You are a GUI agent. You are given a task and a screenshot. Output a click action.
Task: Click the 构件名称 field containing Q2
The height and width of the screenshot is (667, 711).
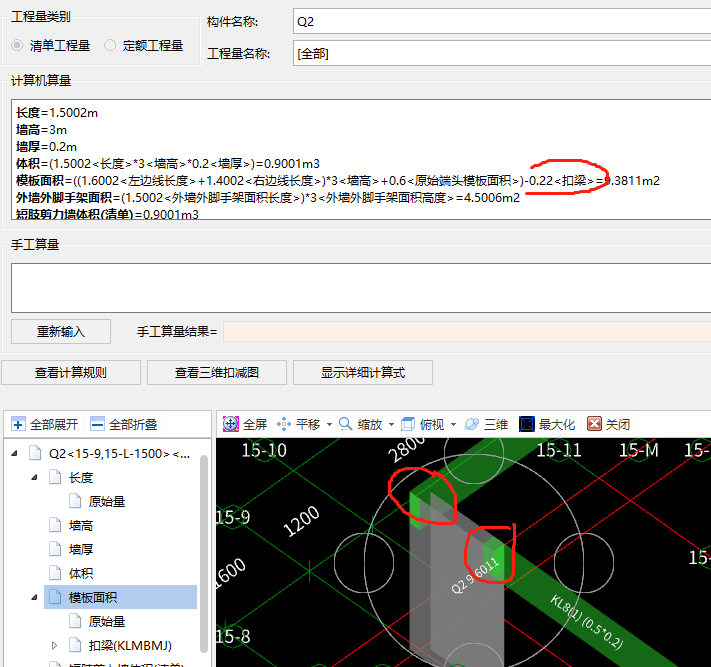click(x=502, y=21)
